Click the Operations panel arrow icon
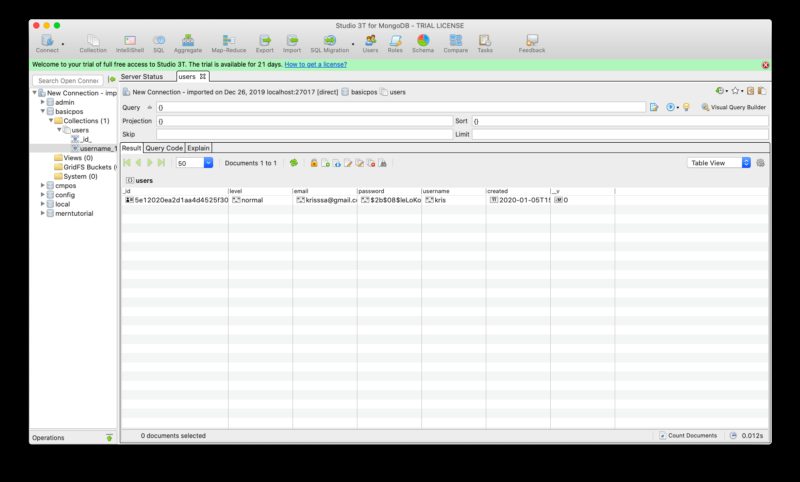The width and height of the screenshot is (800, 482). [x=109, y=438]
